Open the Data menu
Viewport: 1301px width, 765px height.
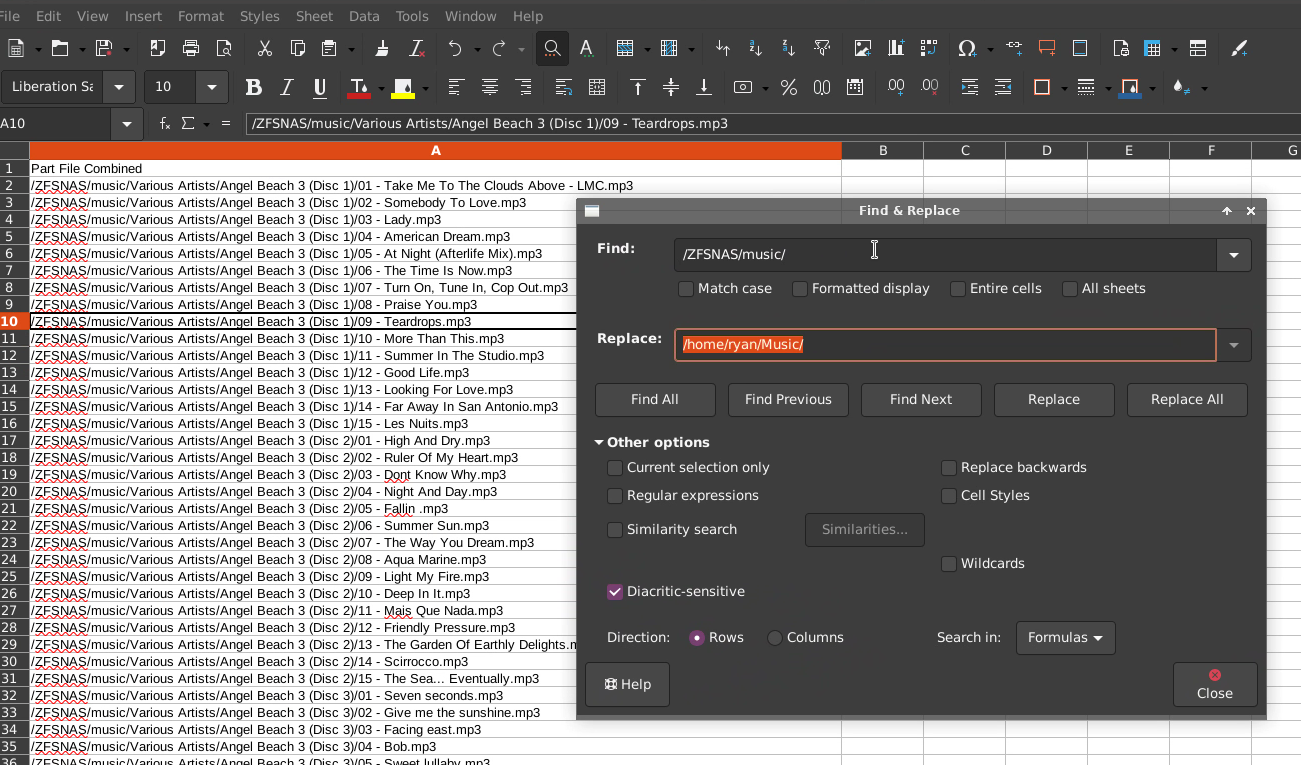point(364,16)
